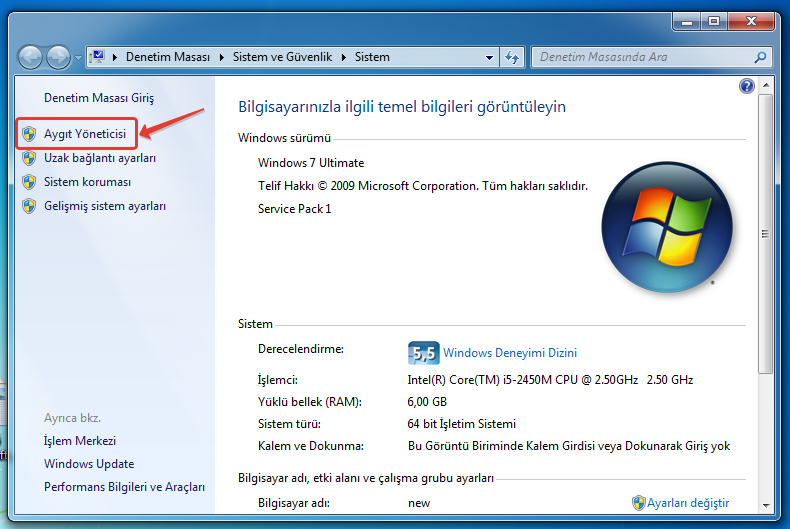The height and width of the screenshot is (529, 790).
Task: Click the Forward navigation arrow button
Action: coord(59,58)
